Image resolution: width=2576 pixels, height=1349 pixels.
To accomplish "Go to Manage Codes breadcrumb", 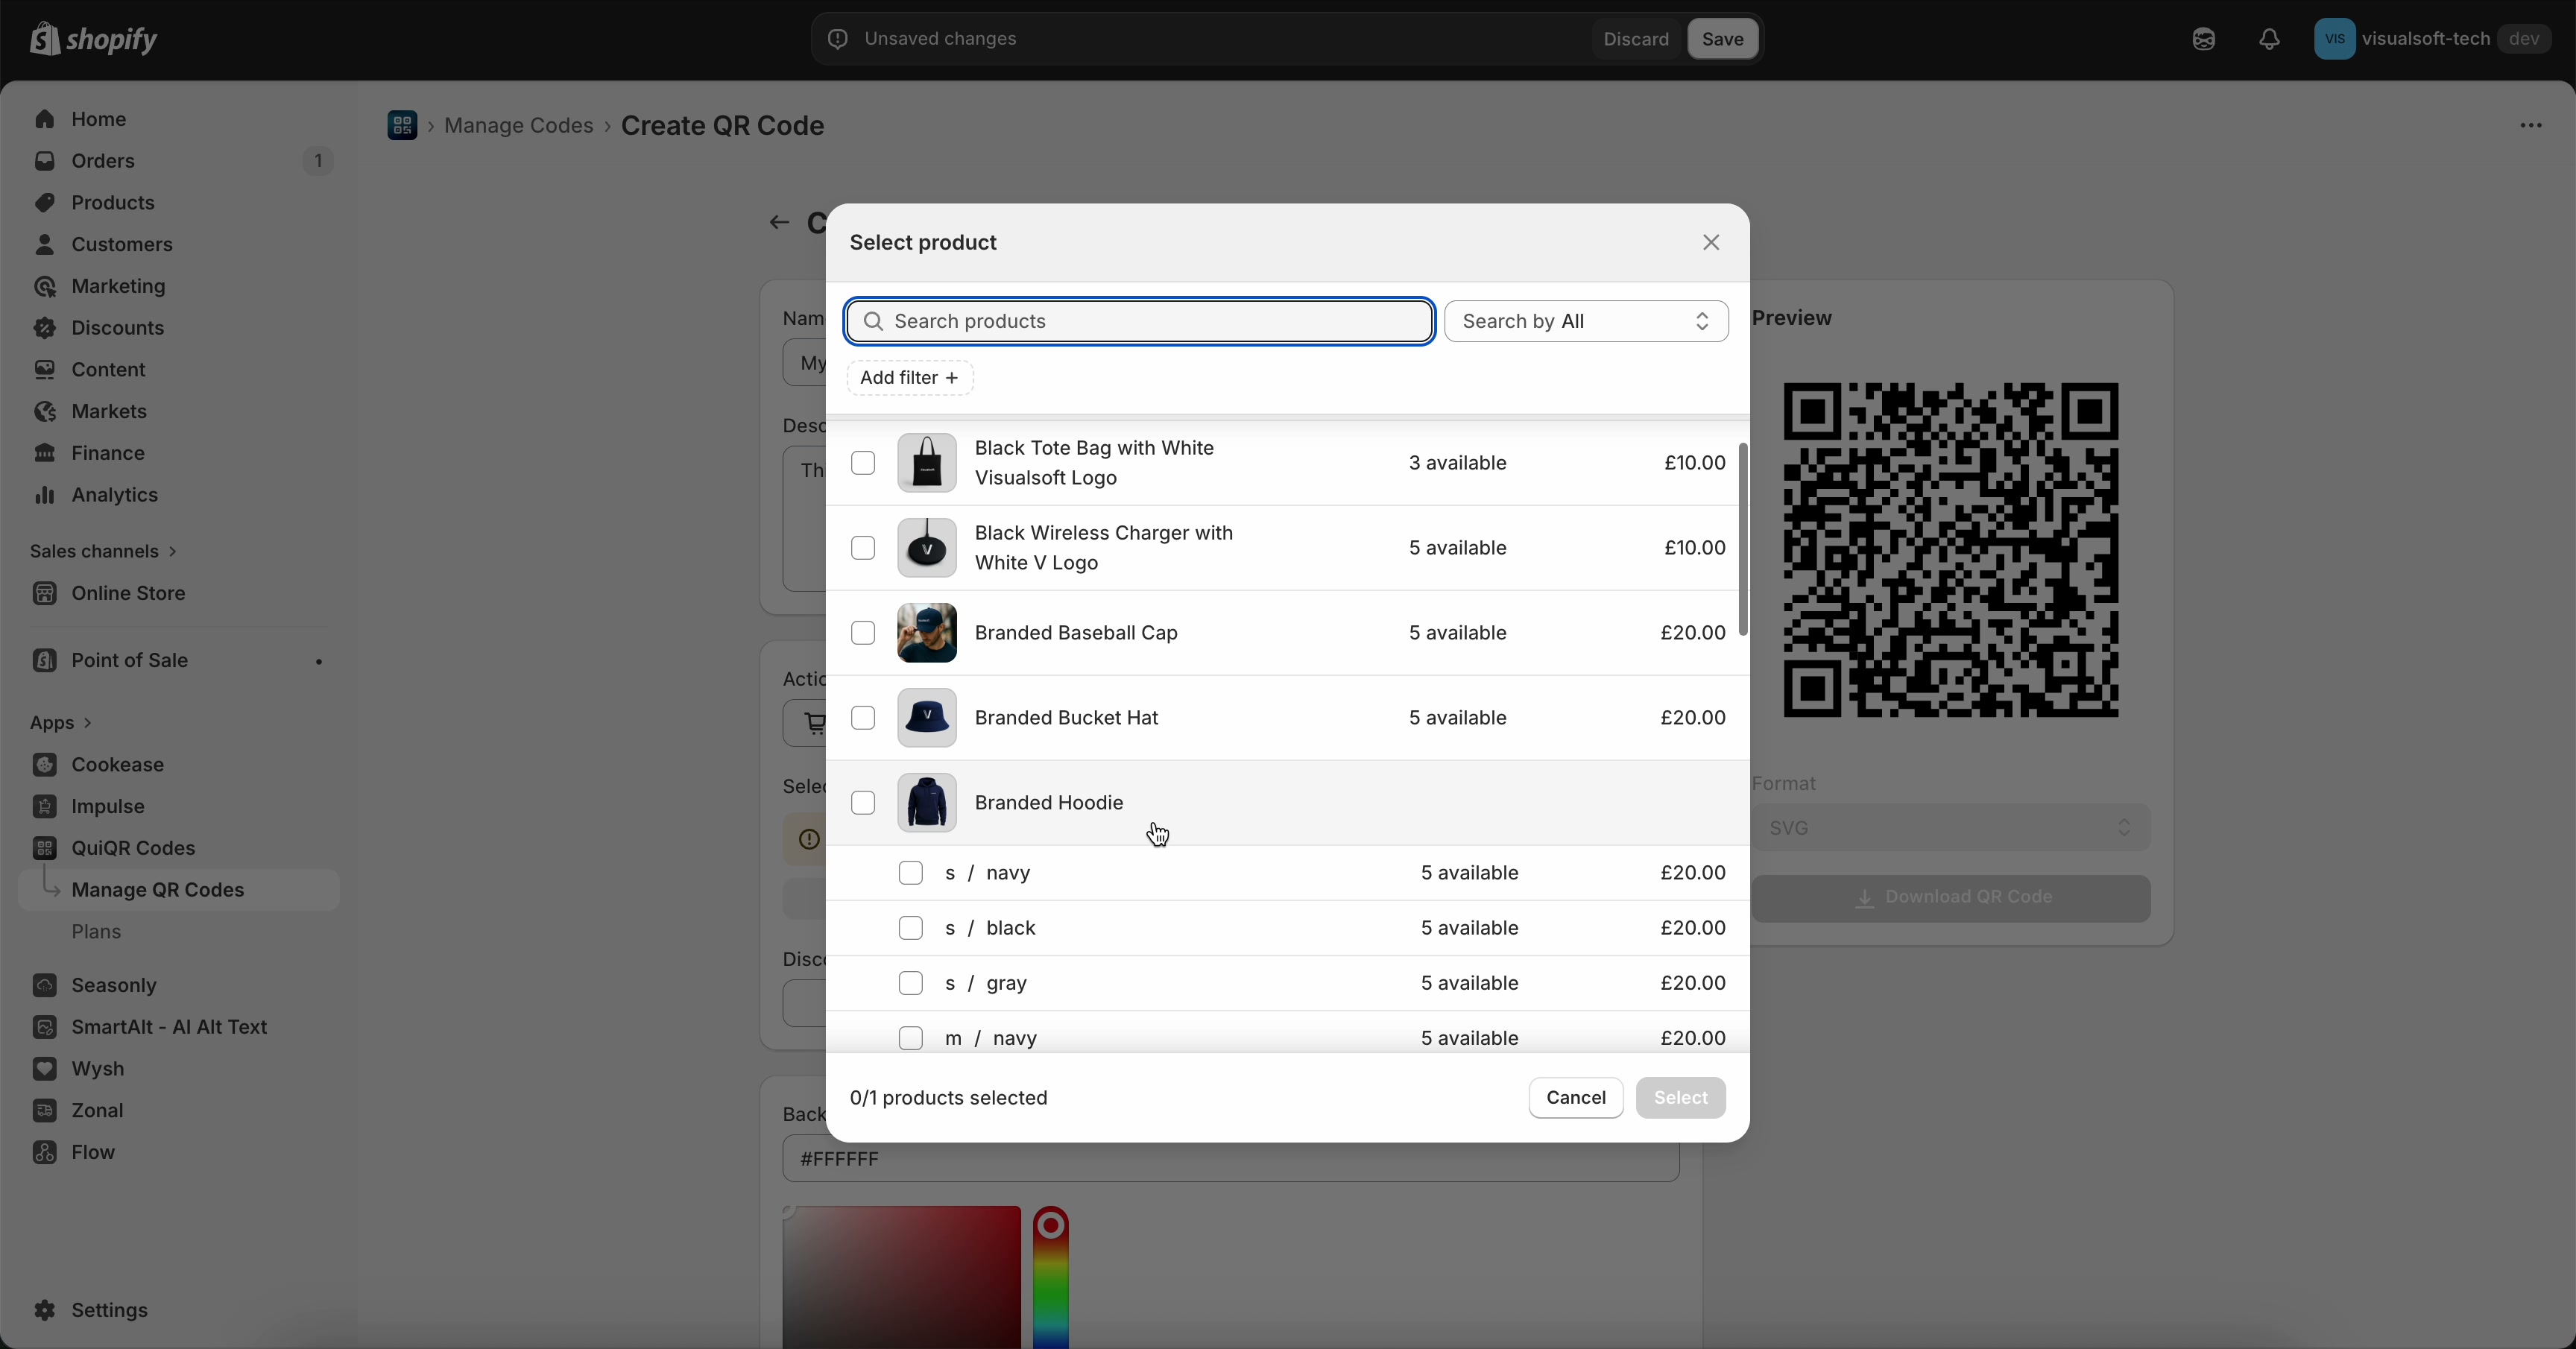I will pyautogui.click(x=520, y=126).
